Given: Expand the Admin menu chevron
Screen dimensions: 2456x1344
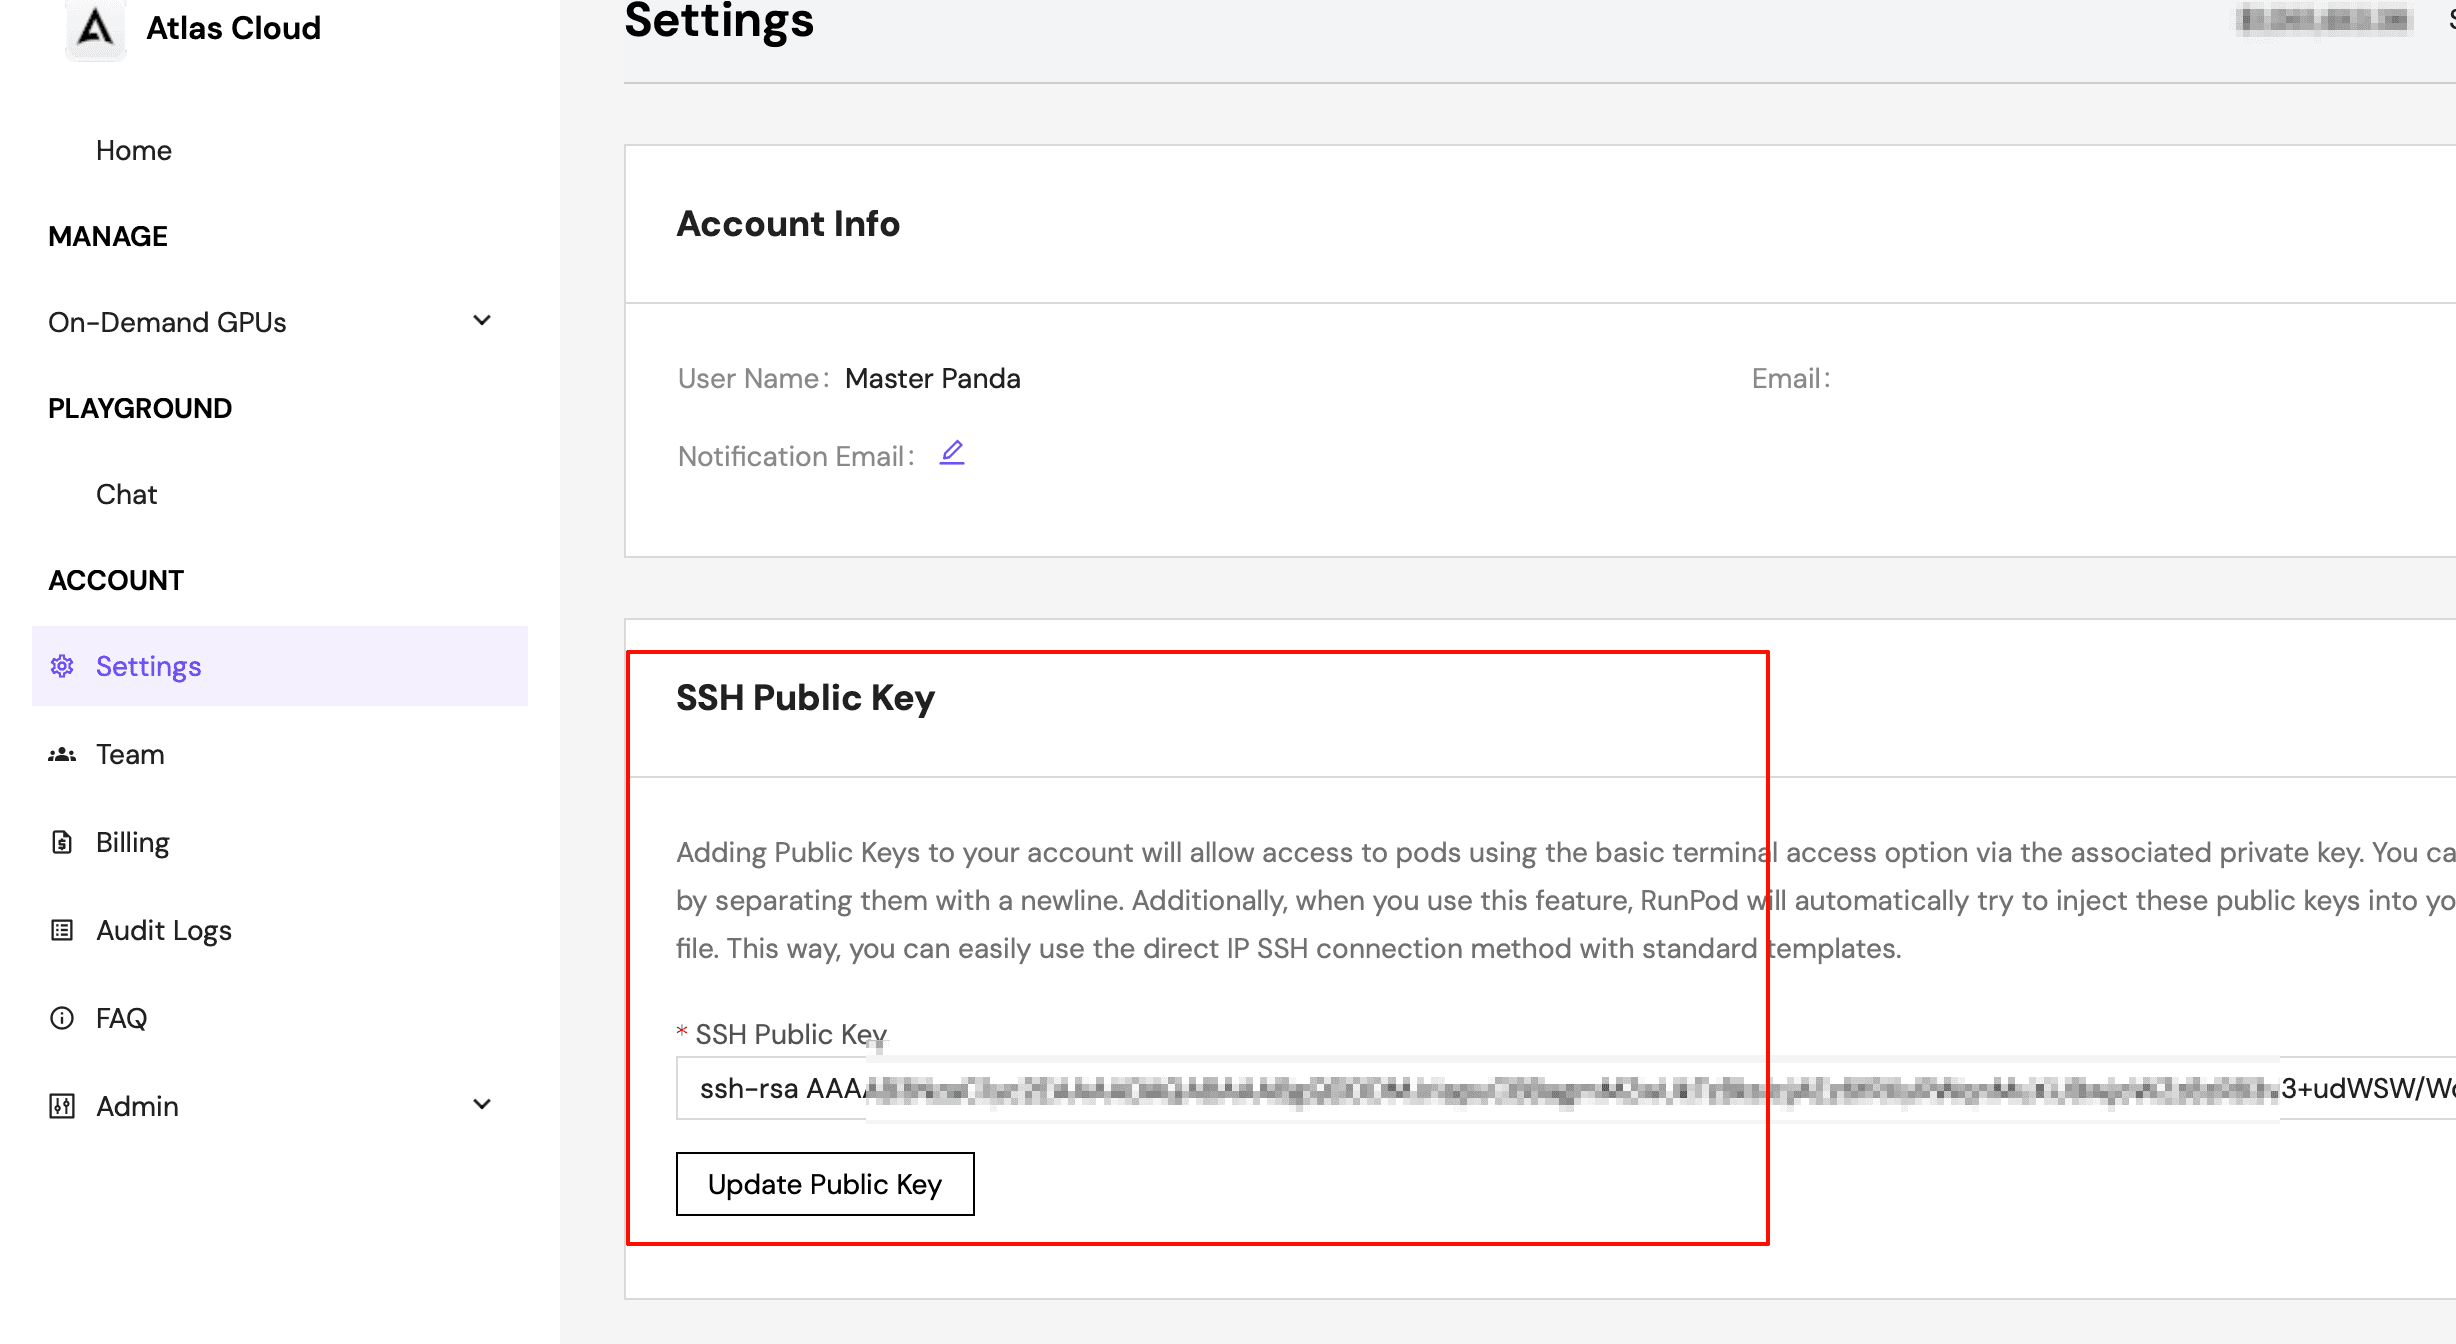Looking at the screenshot, I should [482, 1105].
